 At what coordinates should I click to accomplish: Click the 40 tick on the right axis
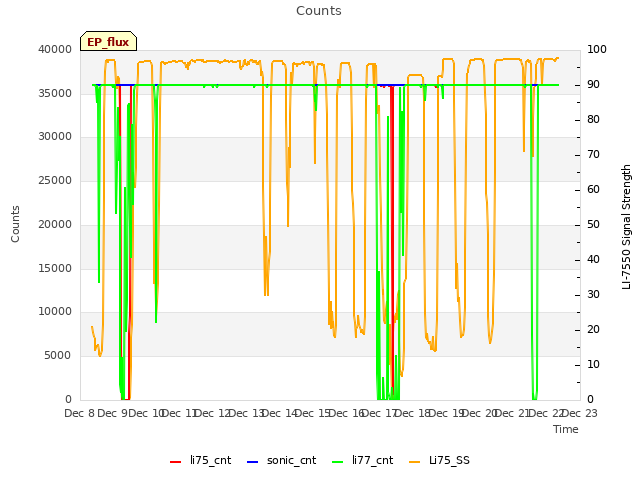tap(593, 260)
